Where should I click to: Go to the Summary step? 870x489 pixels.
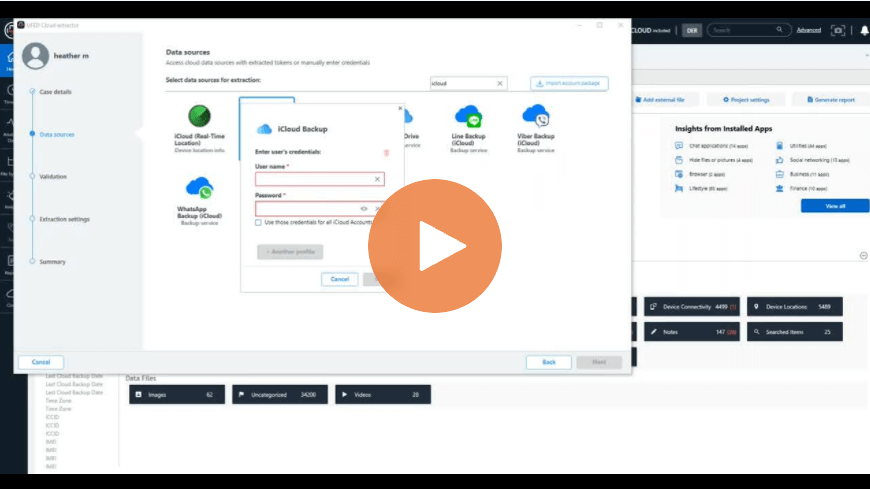pos(52,262)
